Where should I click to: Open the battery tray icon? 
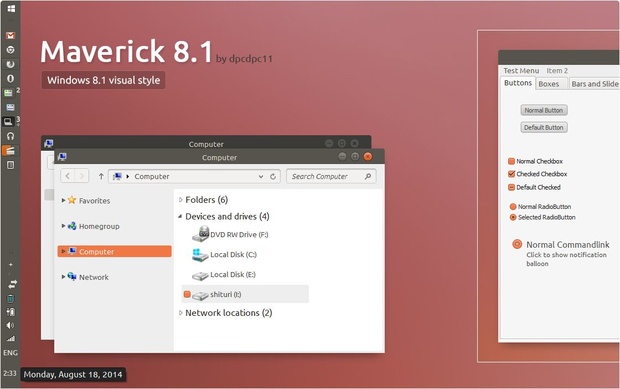[11, 298]
